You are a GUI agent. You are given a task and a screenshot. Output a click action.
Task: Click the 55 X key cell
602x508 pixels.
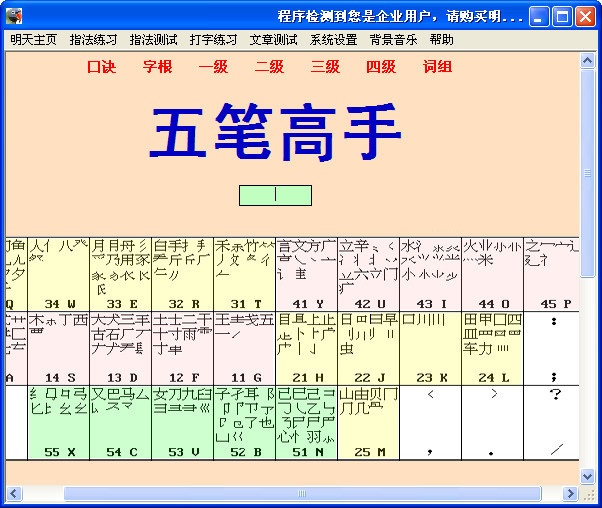pyautogui.click(x=59, y=422)
